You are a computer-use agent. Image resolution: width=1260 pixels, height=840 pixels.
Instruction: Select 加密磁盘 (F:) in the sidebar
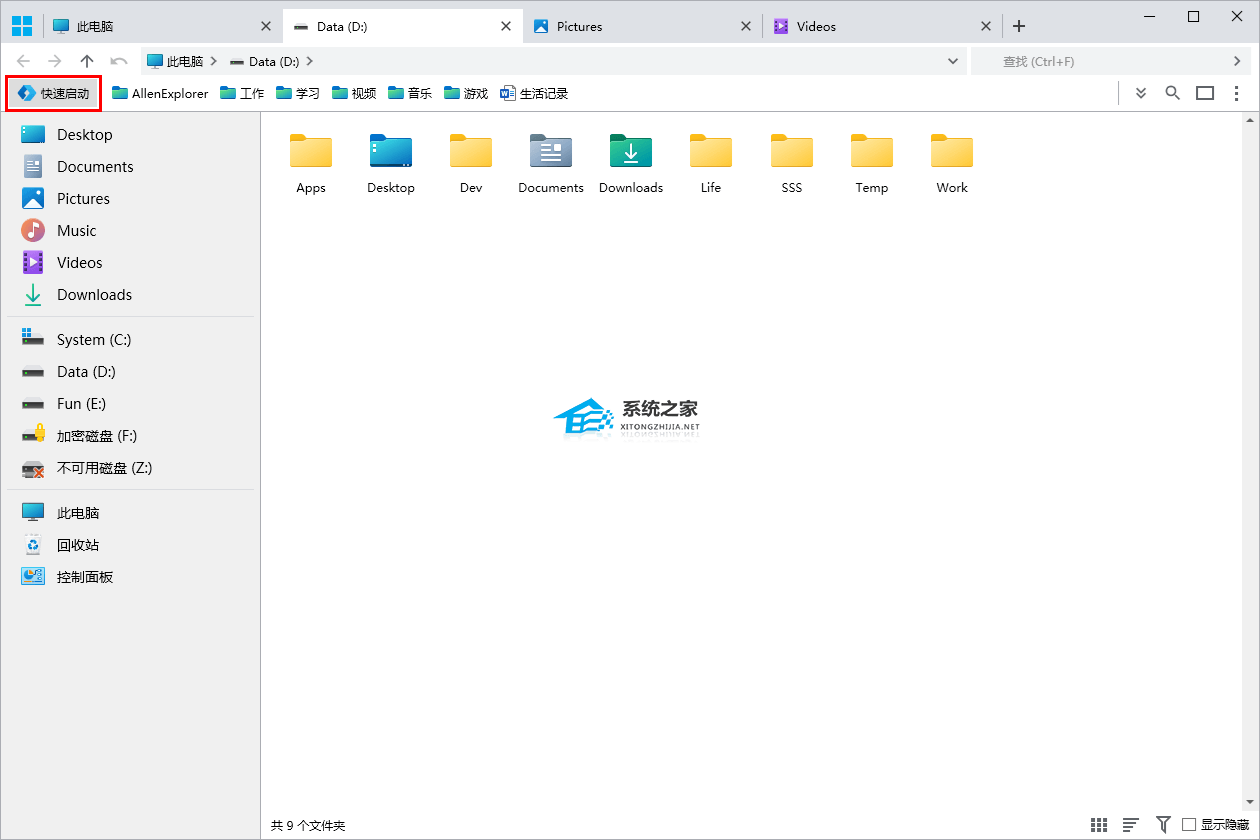(x=96, y=436)
